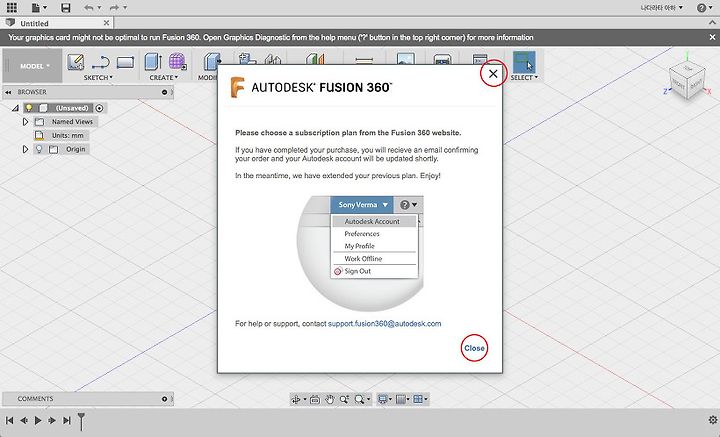720x437 pixels.
Task: Select the Line sketch tool
Action: point(100,62)
